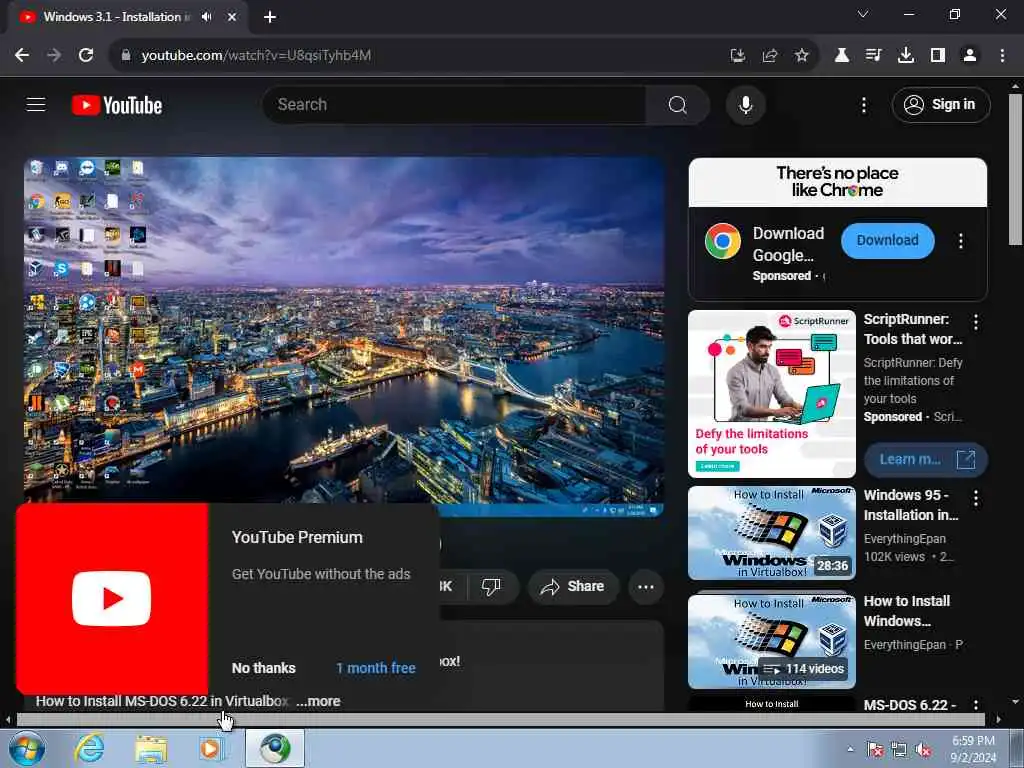Click the Action Center flag tray icon
Screen dimensions: 1024x768
click(x=875, y=750)
